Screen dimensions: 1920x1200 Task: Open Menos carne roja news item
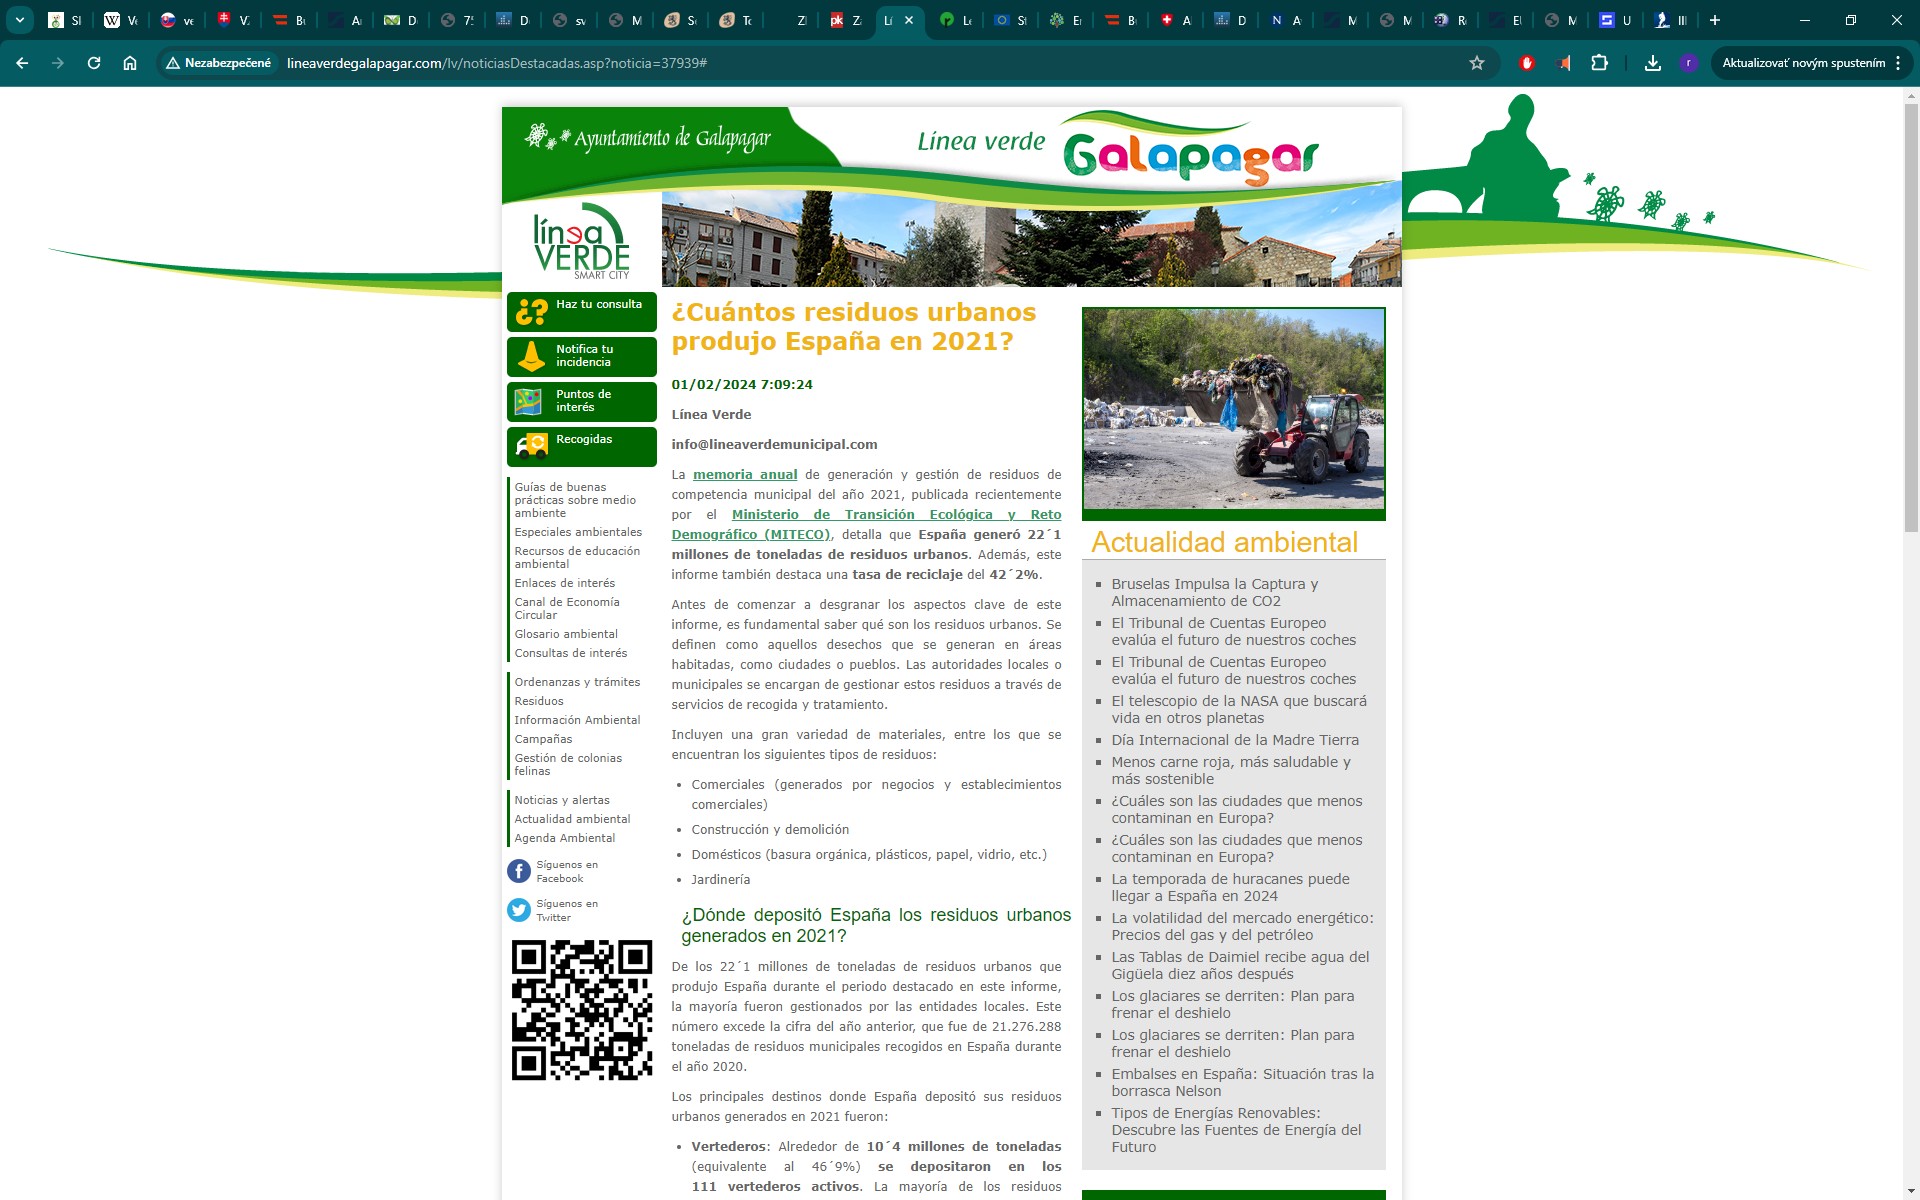pyautogui.click(x=1231, y=770)
